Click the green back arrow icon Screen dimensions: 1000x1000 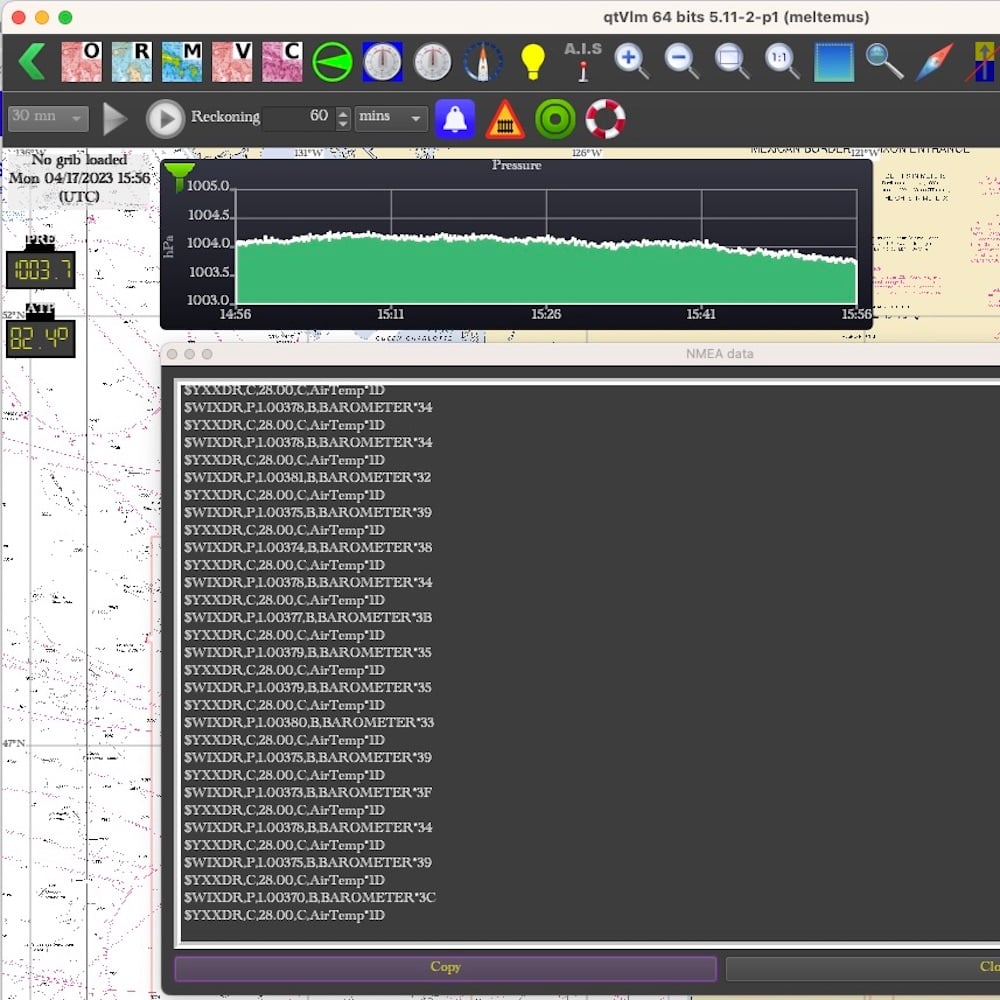pos(32,62)
